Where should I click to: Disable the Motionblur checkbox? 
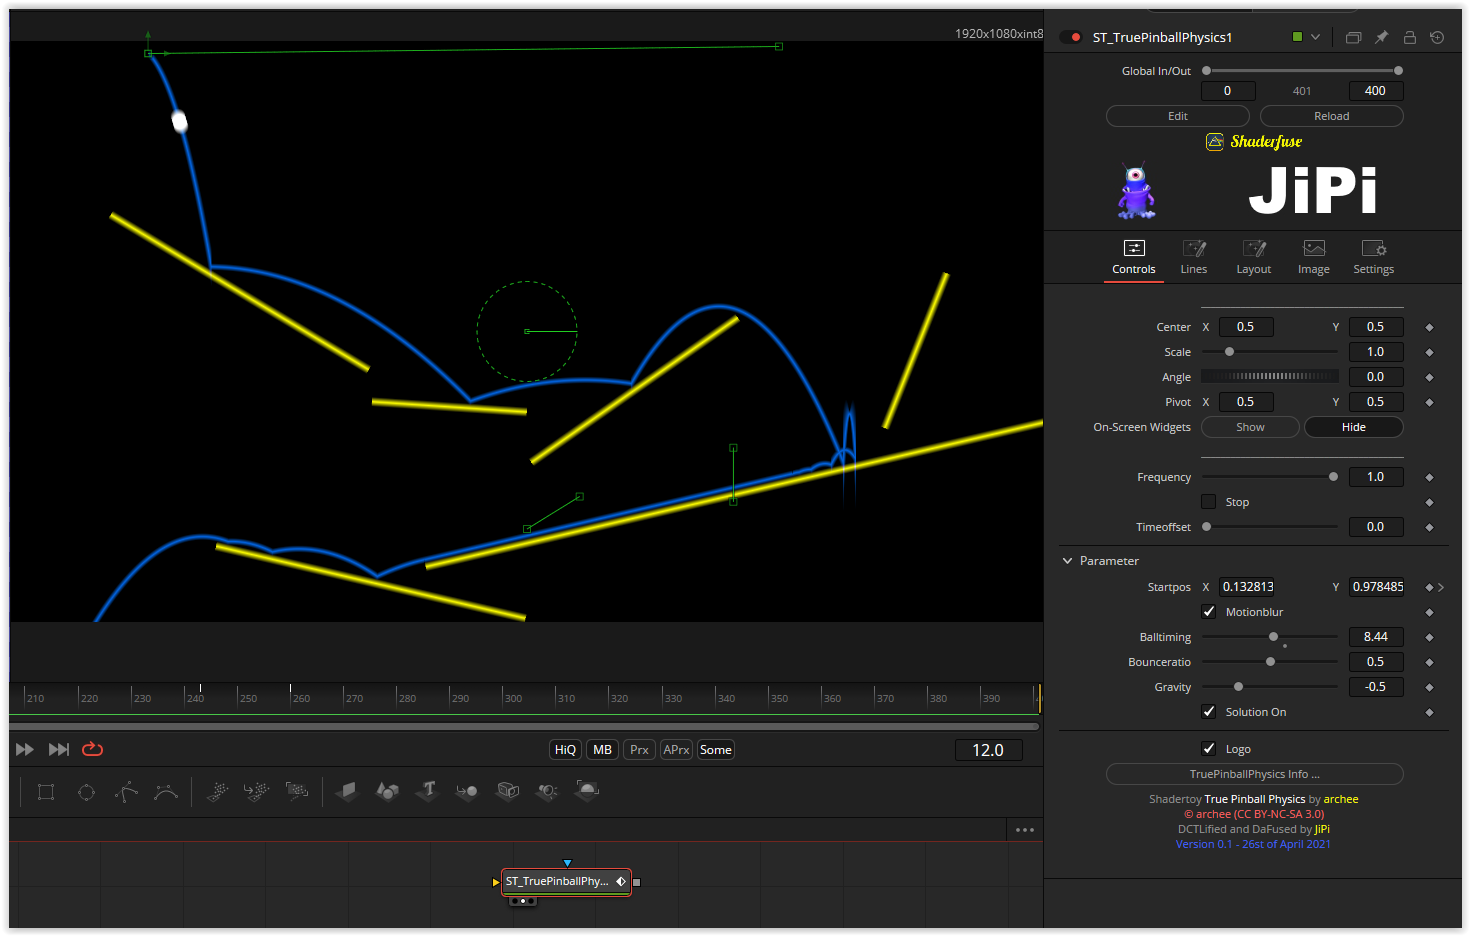coord(1209,612)
